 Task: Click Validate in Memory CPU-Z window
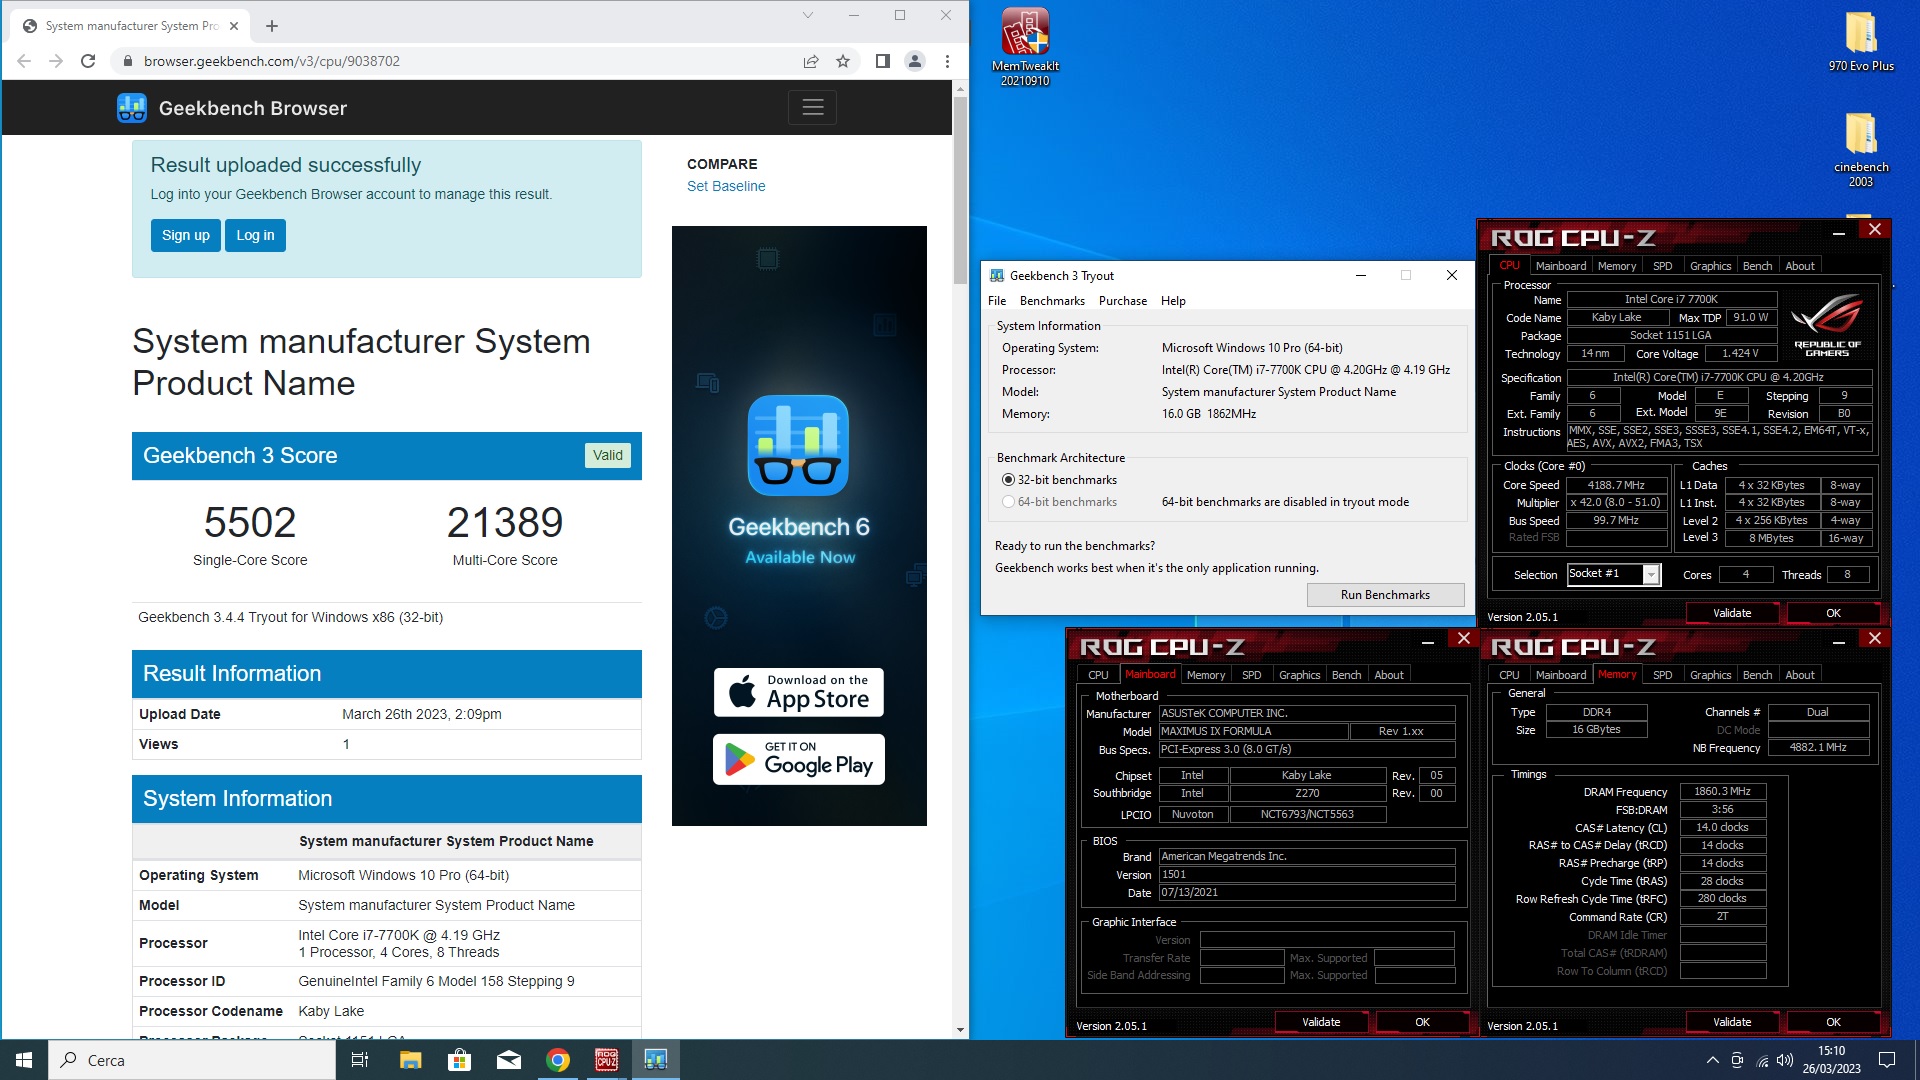click(1732, 1022)
